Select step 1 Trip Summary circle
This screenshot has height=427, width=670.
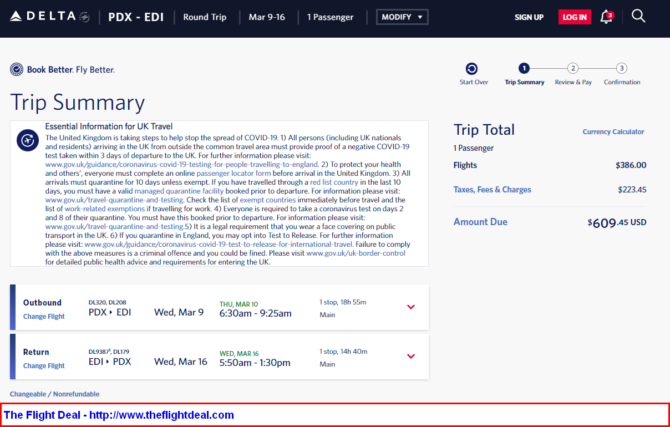coord(524,68)
